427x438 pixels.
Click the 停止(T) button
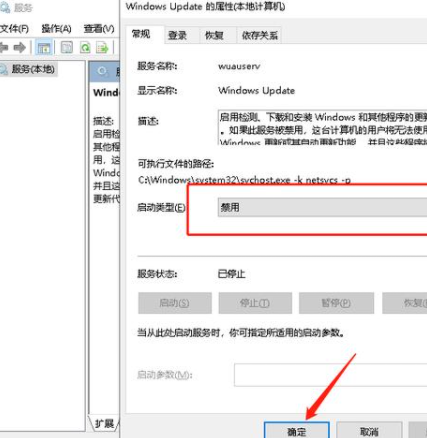(x=255, y=303)
